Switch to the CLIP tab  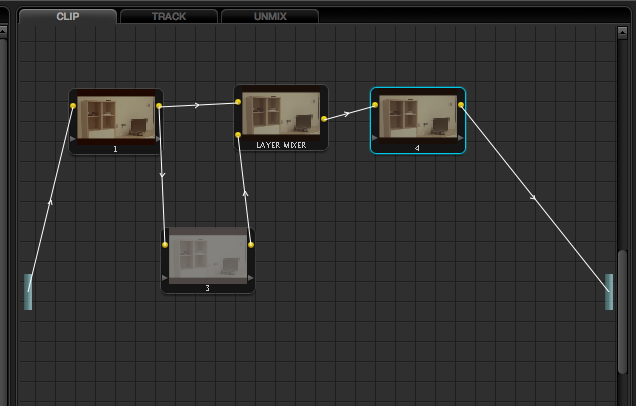coord(68,16)
